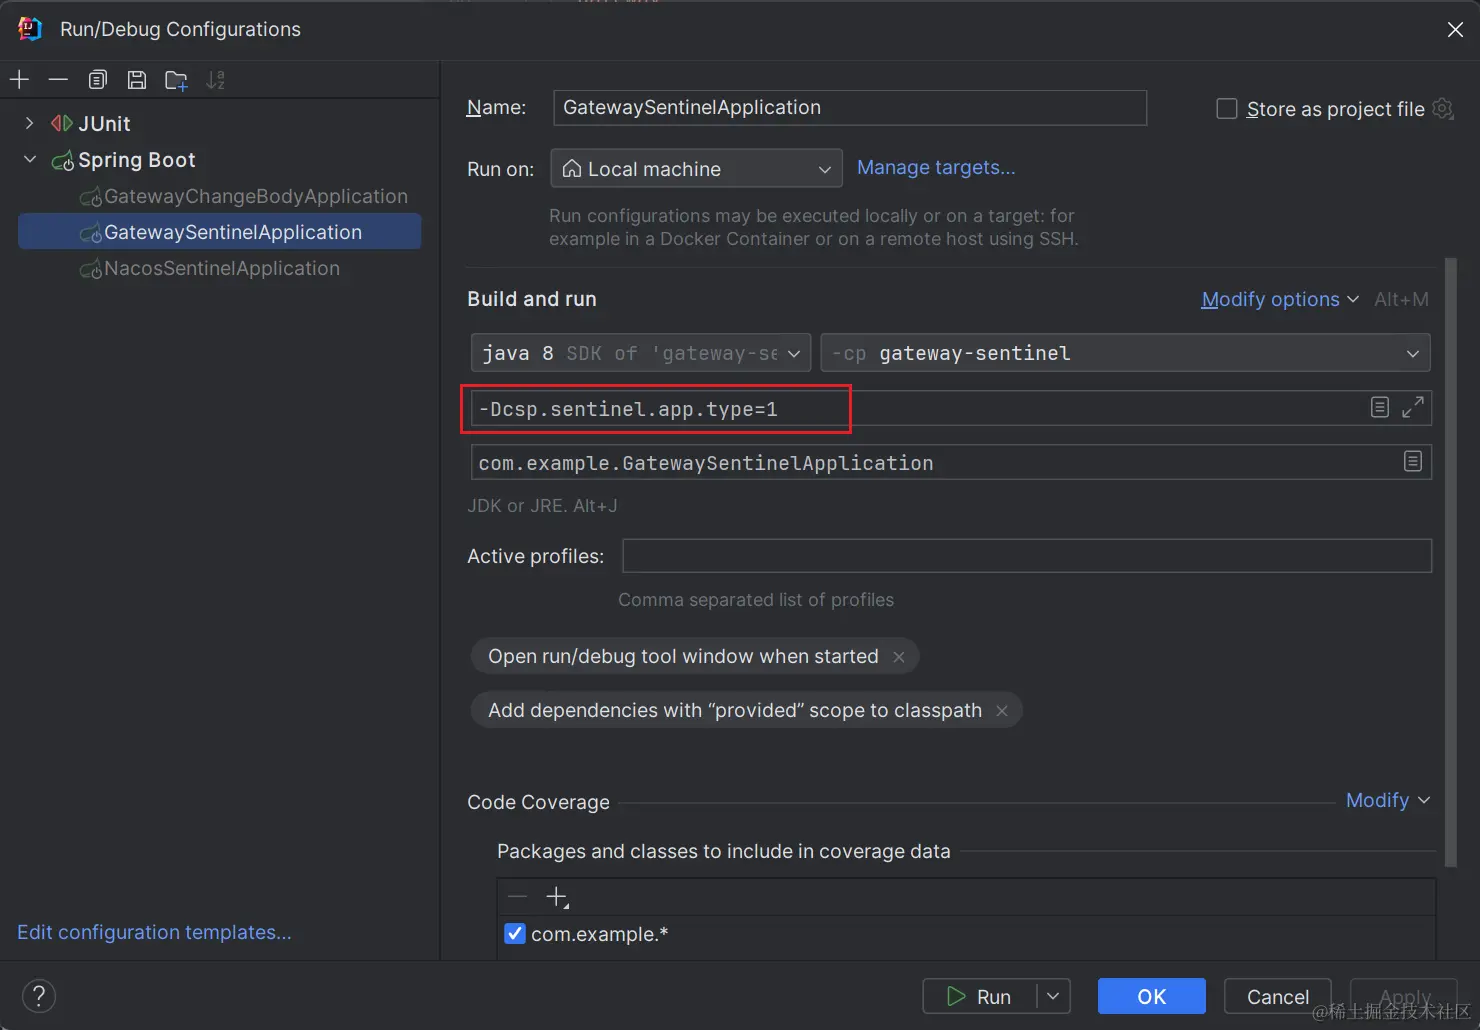The image size is (1480, 1030).
Task: Open the Run button's dropdown arrow
Action: click(x=1053, y=996)
